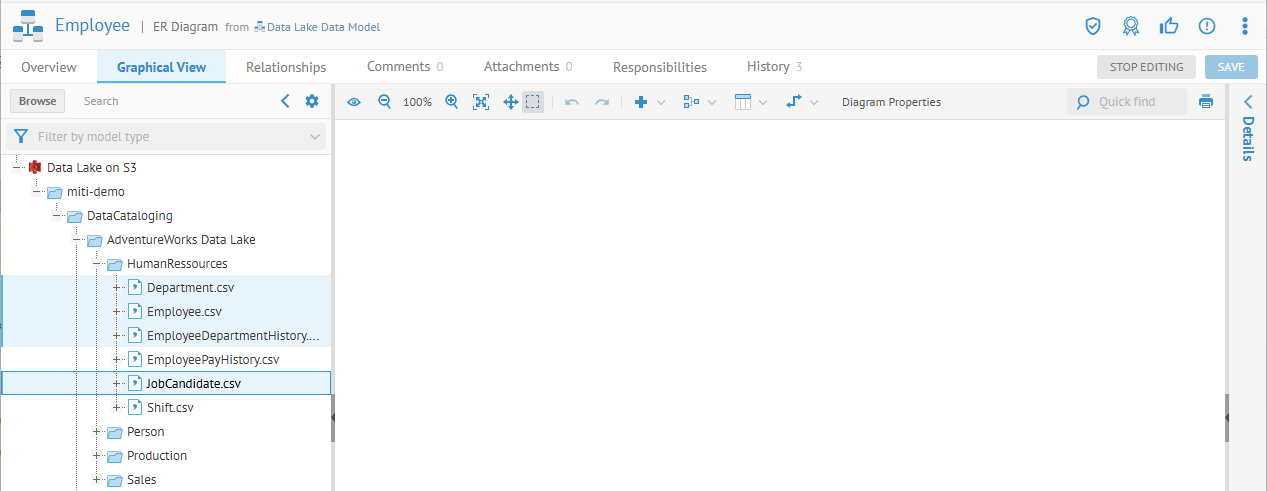The height and width of the screenshot is (491, 1267).
Task: Click the STOP EDITING button
Action: 1146,67
